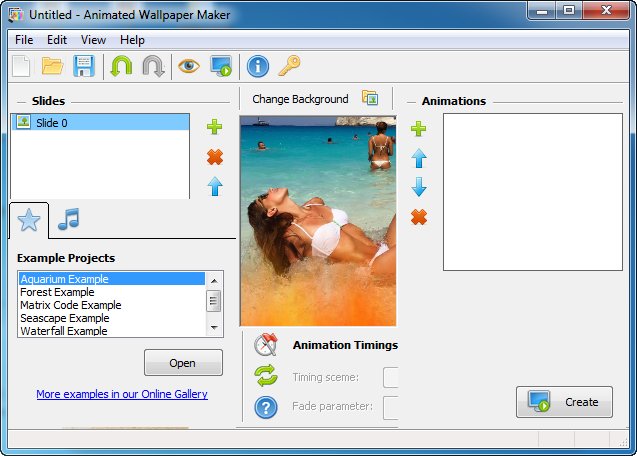
Task: Delete the slide using the orange X
Action: (x=214, y=157)
